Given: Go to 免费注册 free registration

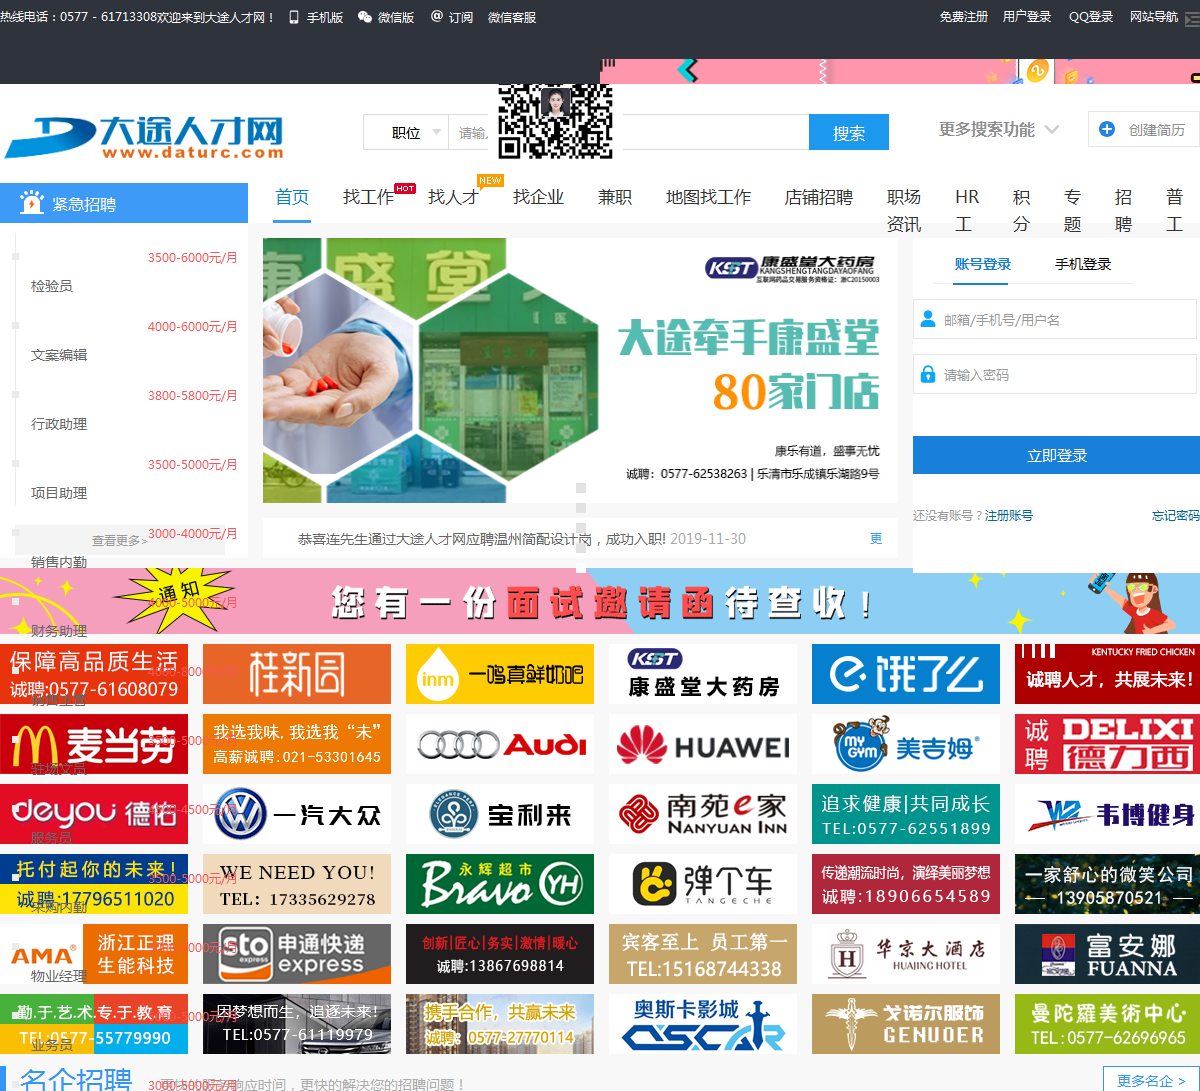Looking at the screenshot, I should (964, 17).
